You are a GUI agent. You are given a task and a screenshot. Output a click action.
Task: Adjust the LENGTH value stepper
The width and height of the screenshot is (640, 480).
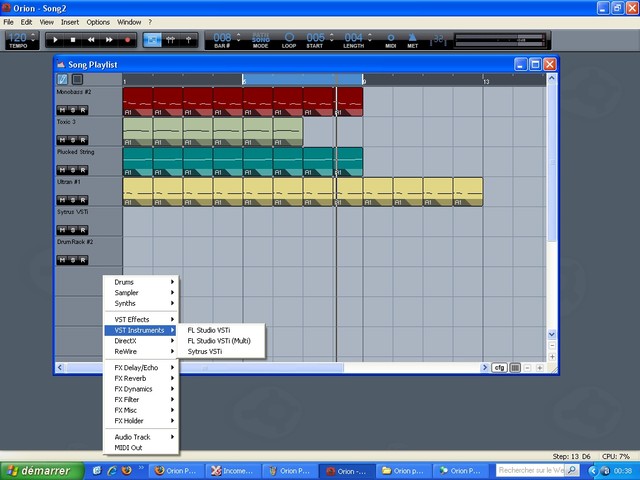[x=369, y=38]
